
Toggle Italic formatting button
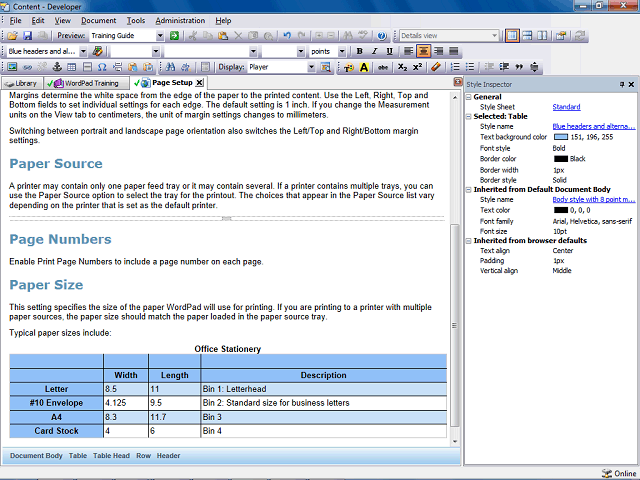tap(374, 51)
